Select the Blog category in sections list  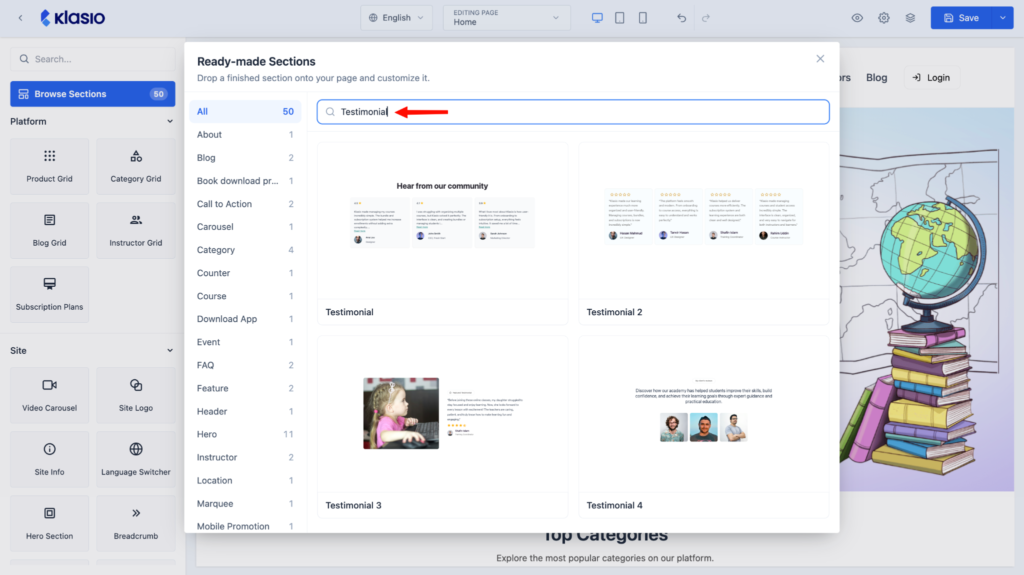245,157
